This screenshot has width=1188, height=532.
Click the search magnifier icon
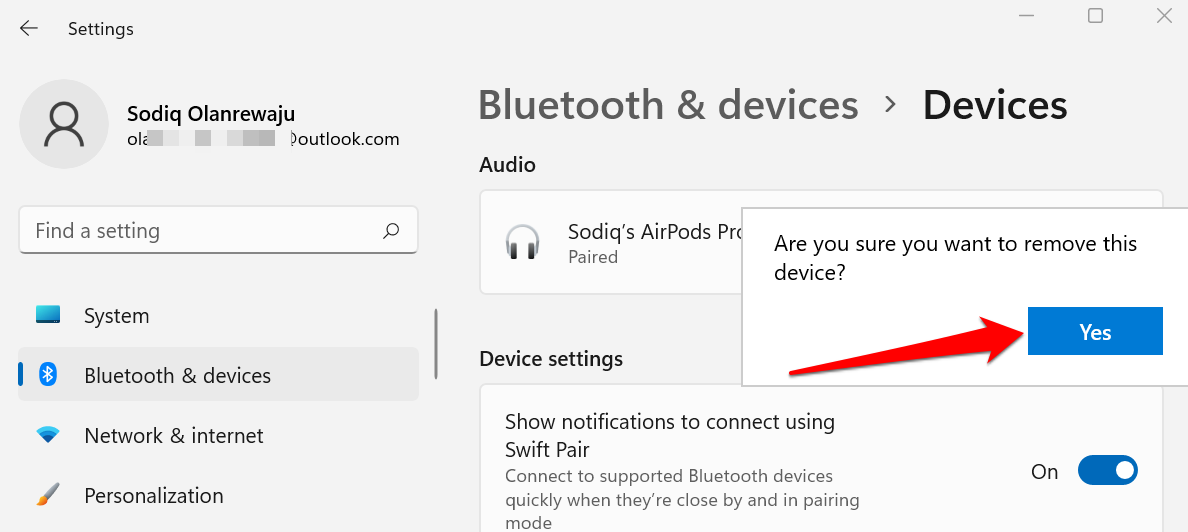[391, 230]
